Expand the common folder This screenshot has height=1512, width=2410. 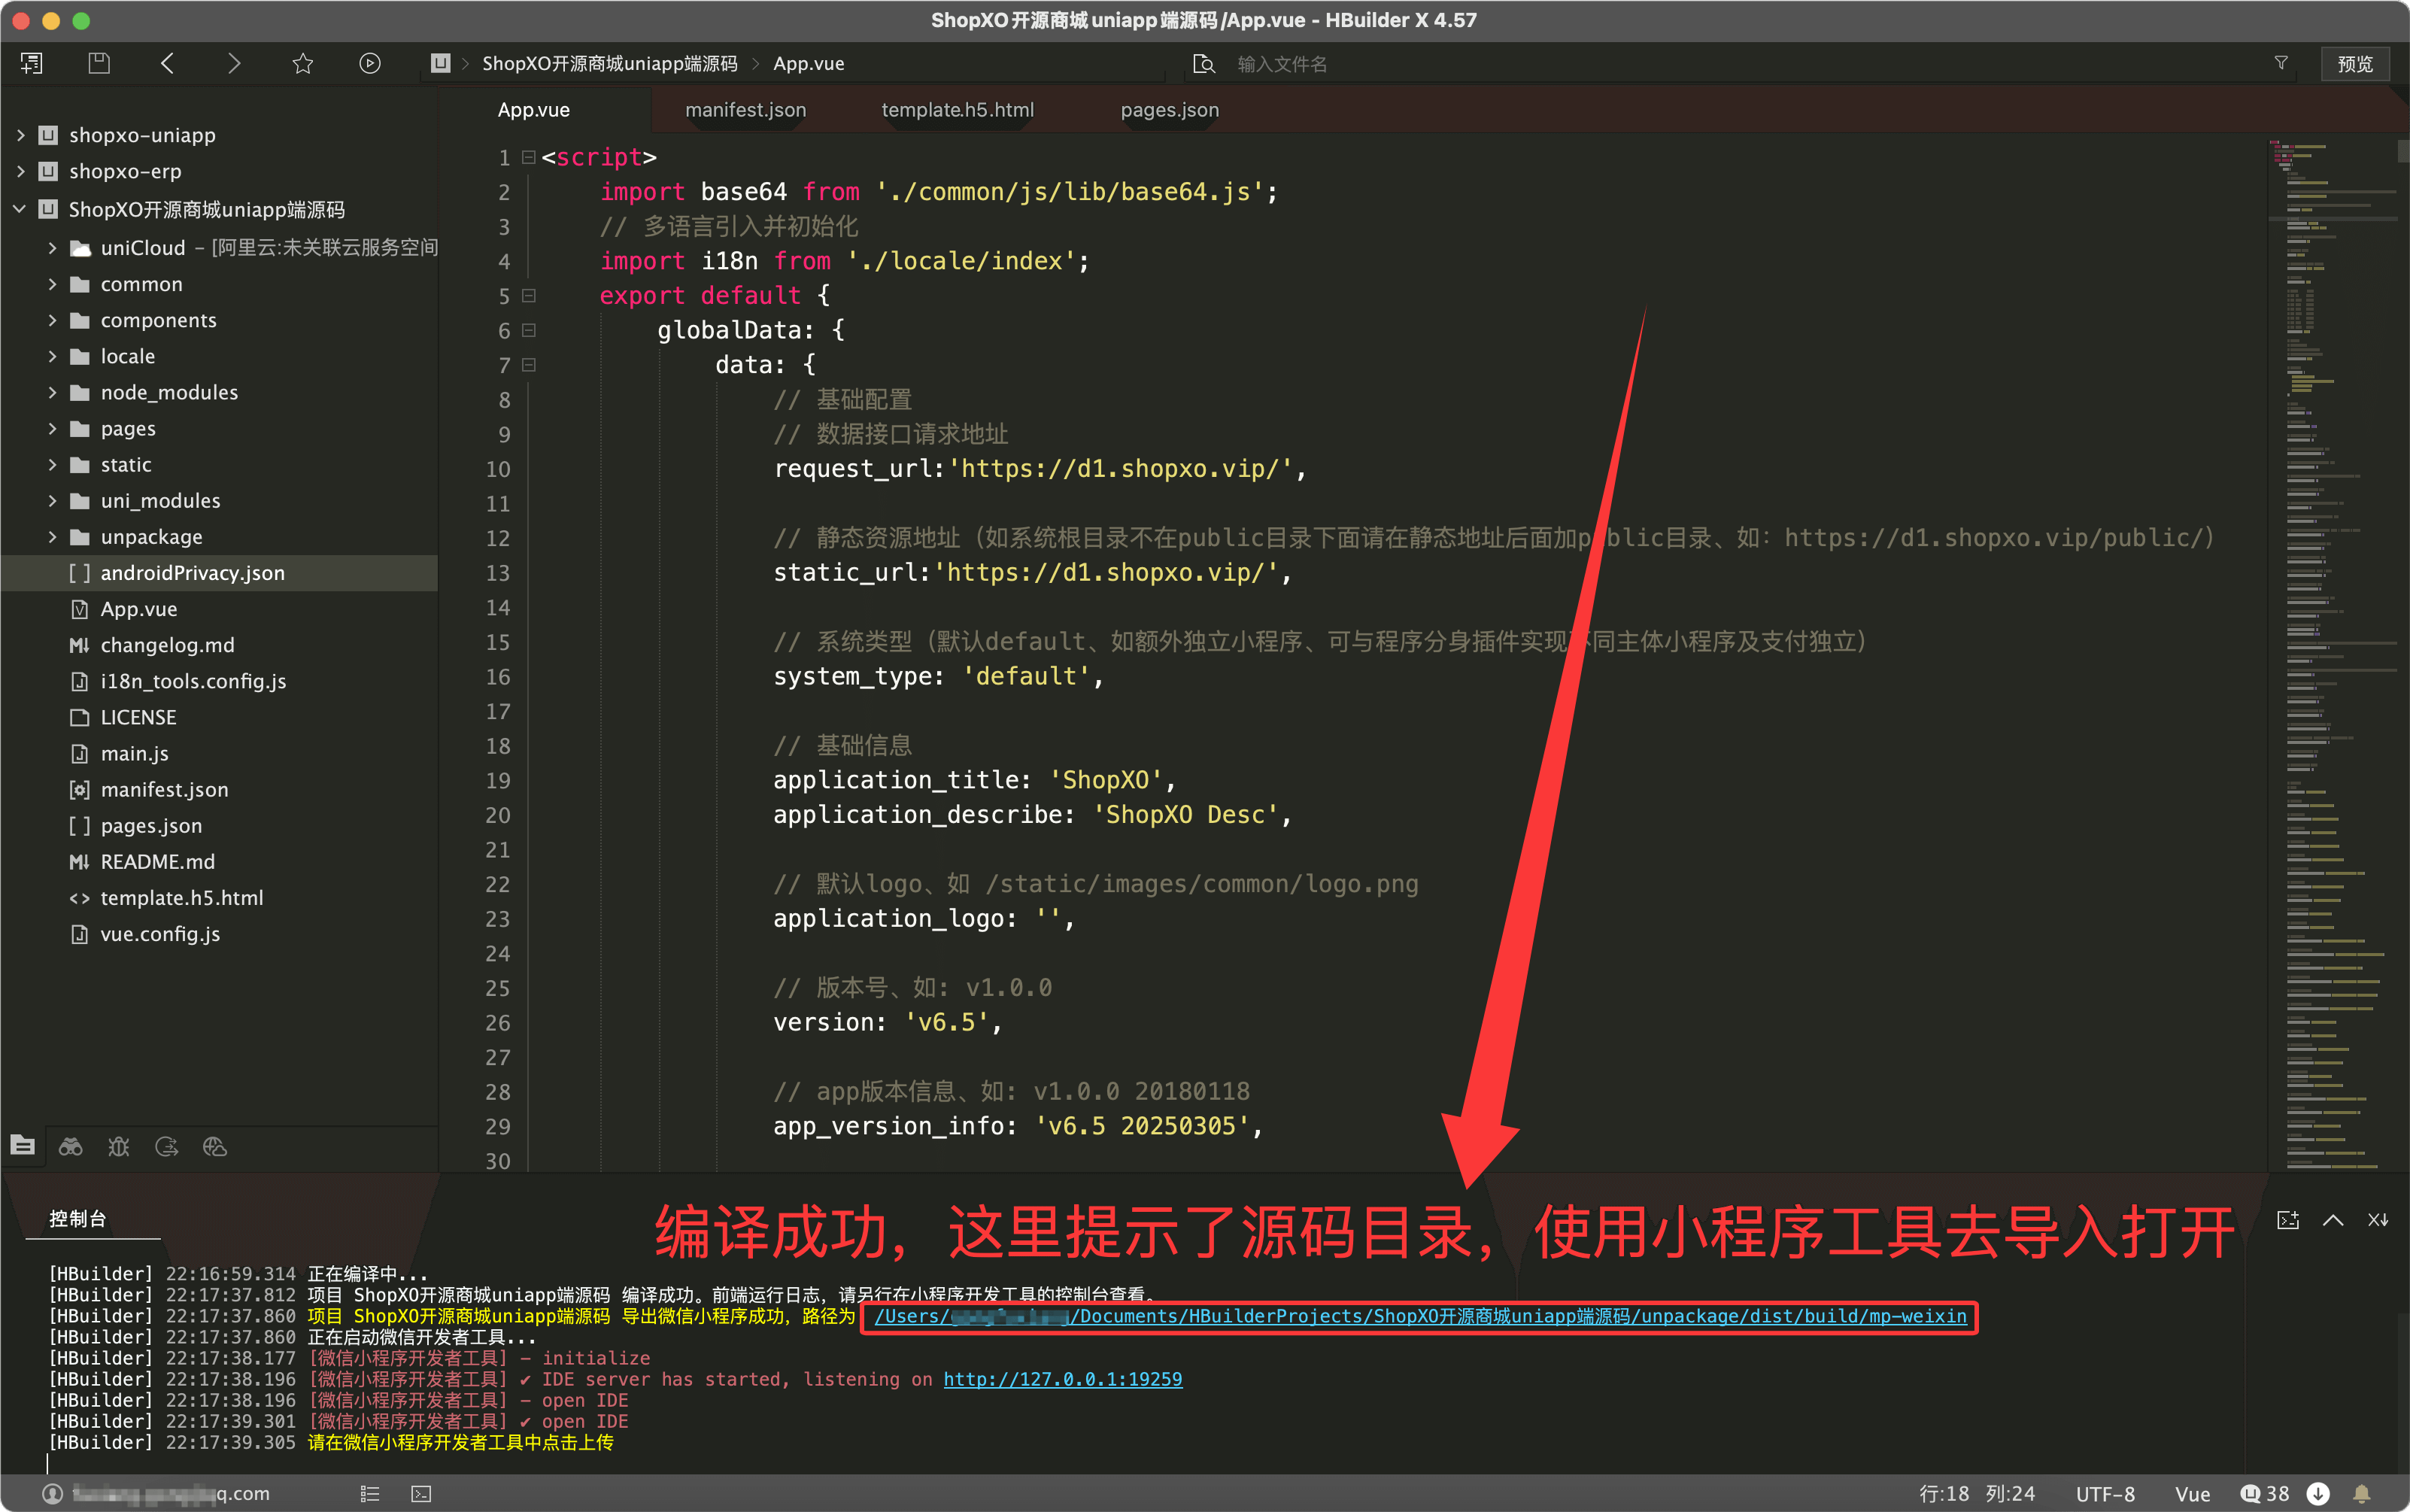coord(52,284)
